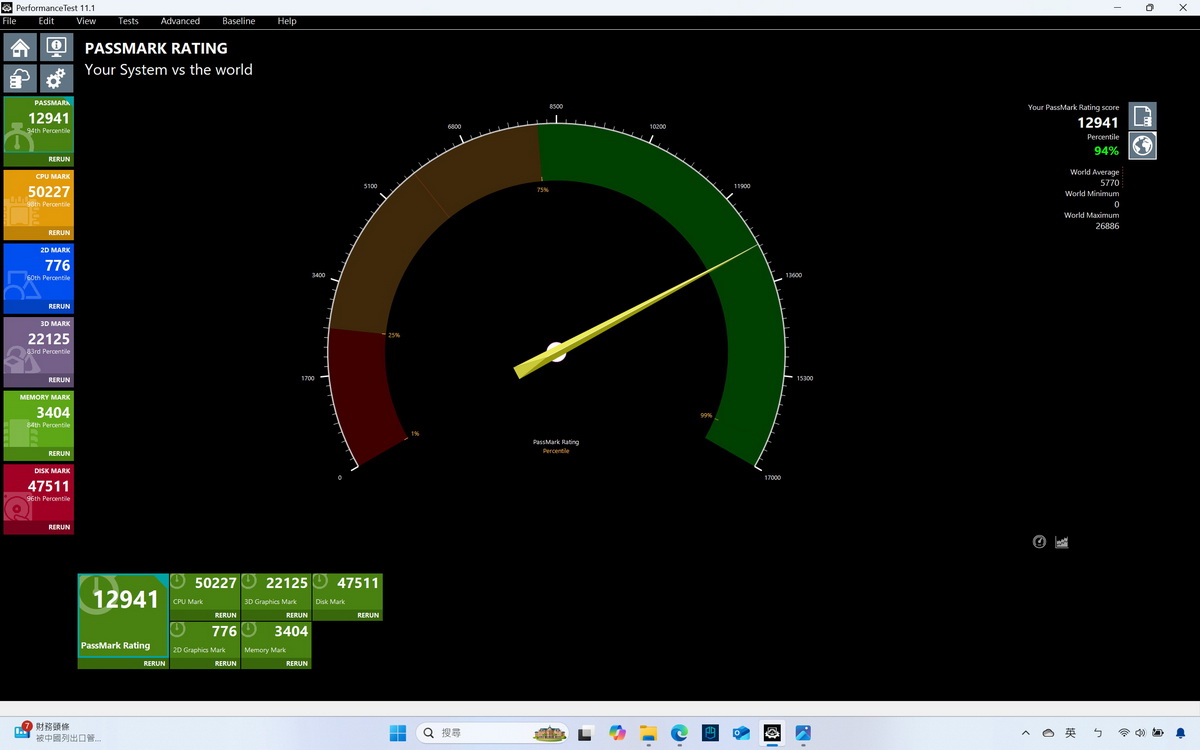Select the 3D Mark sidebar tile
This screenshot has width=1200, height=750.
pos(38,345)
